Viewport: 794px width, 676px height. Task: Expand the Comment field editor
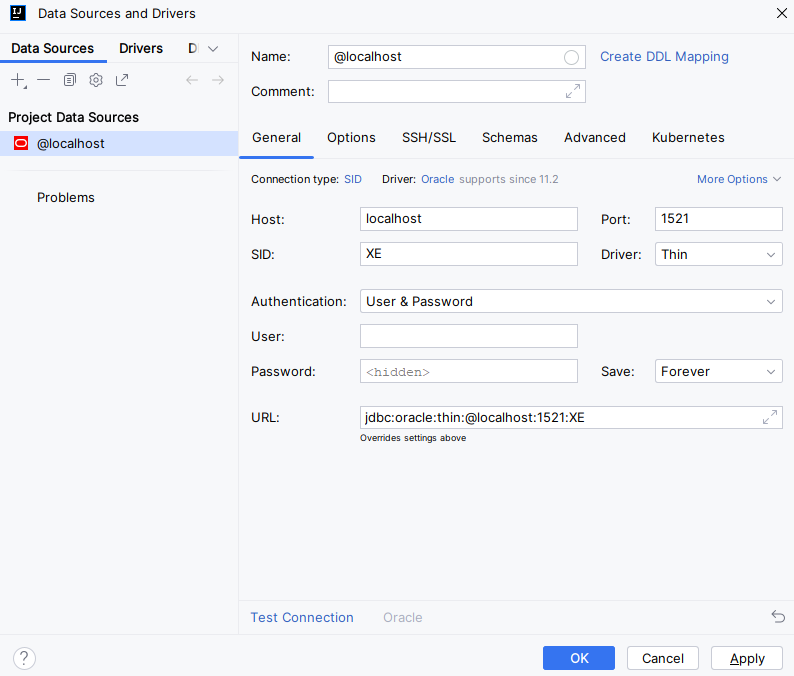coord(573,92)
